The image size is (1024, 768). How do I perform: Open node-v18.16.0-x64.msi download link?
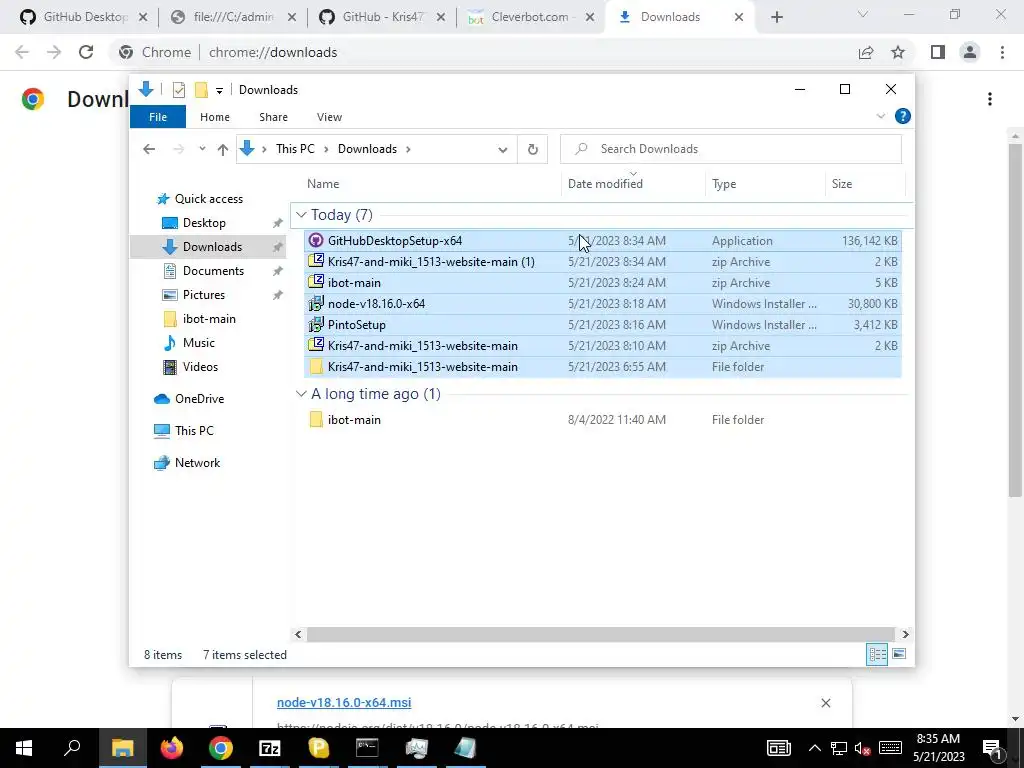coord(344,703)
